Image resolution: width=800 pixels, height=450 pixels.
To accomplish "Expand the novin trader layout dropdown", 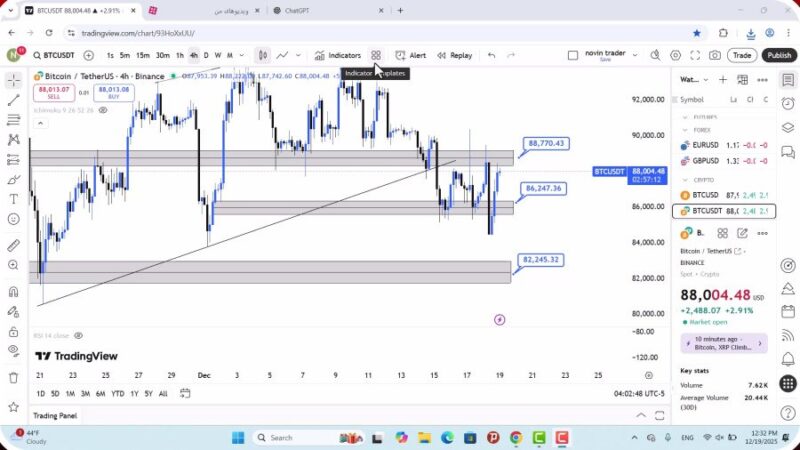I will pos(633,56).
